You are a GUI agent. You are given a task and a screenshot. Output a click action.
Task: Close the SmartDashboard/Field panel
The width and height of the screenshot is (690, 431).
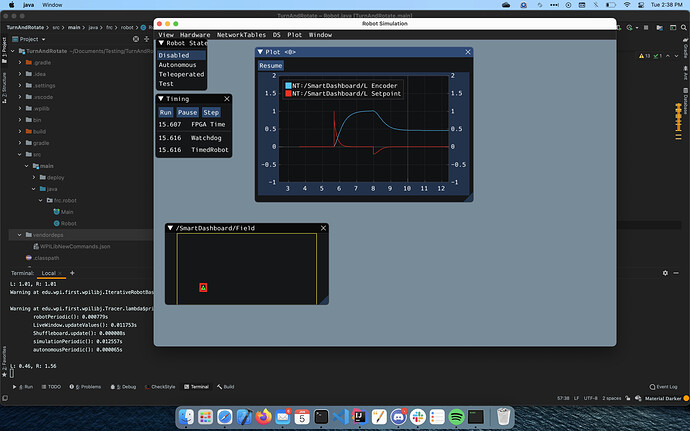(323, 228)
